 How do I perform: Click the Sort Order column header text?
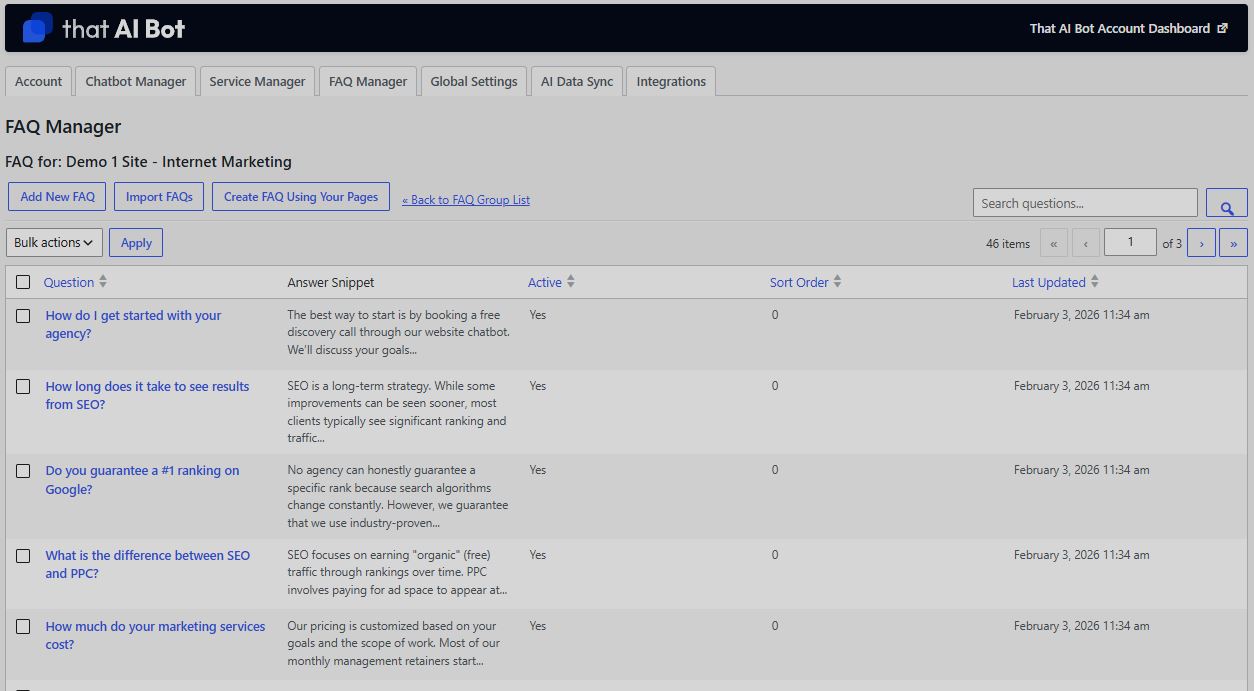[799, 283]
